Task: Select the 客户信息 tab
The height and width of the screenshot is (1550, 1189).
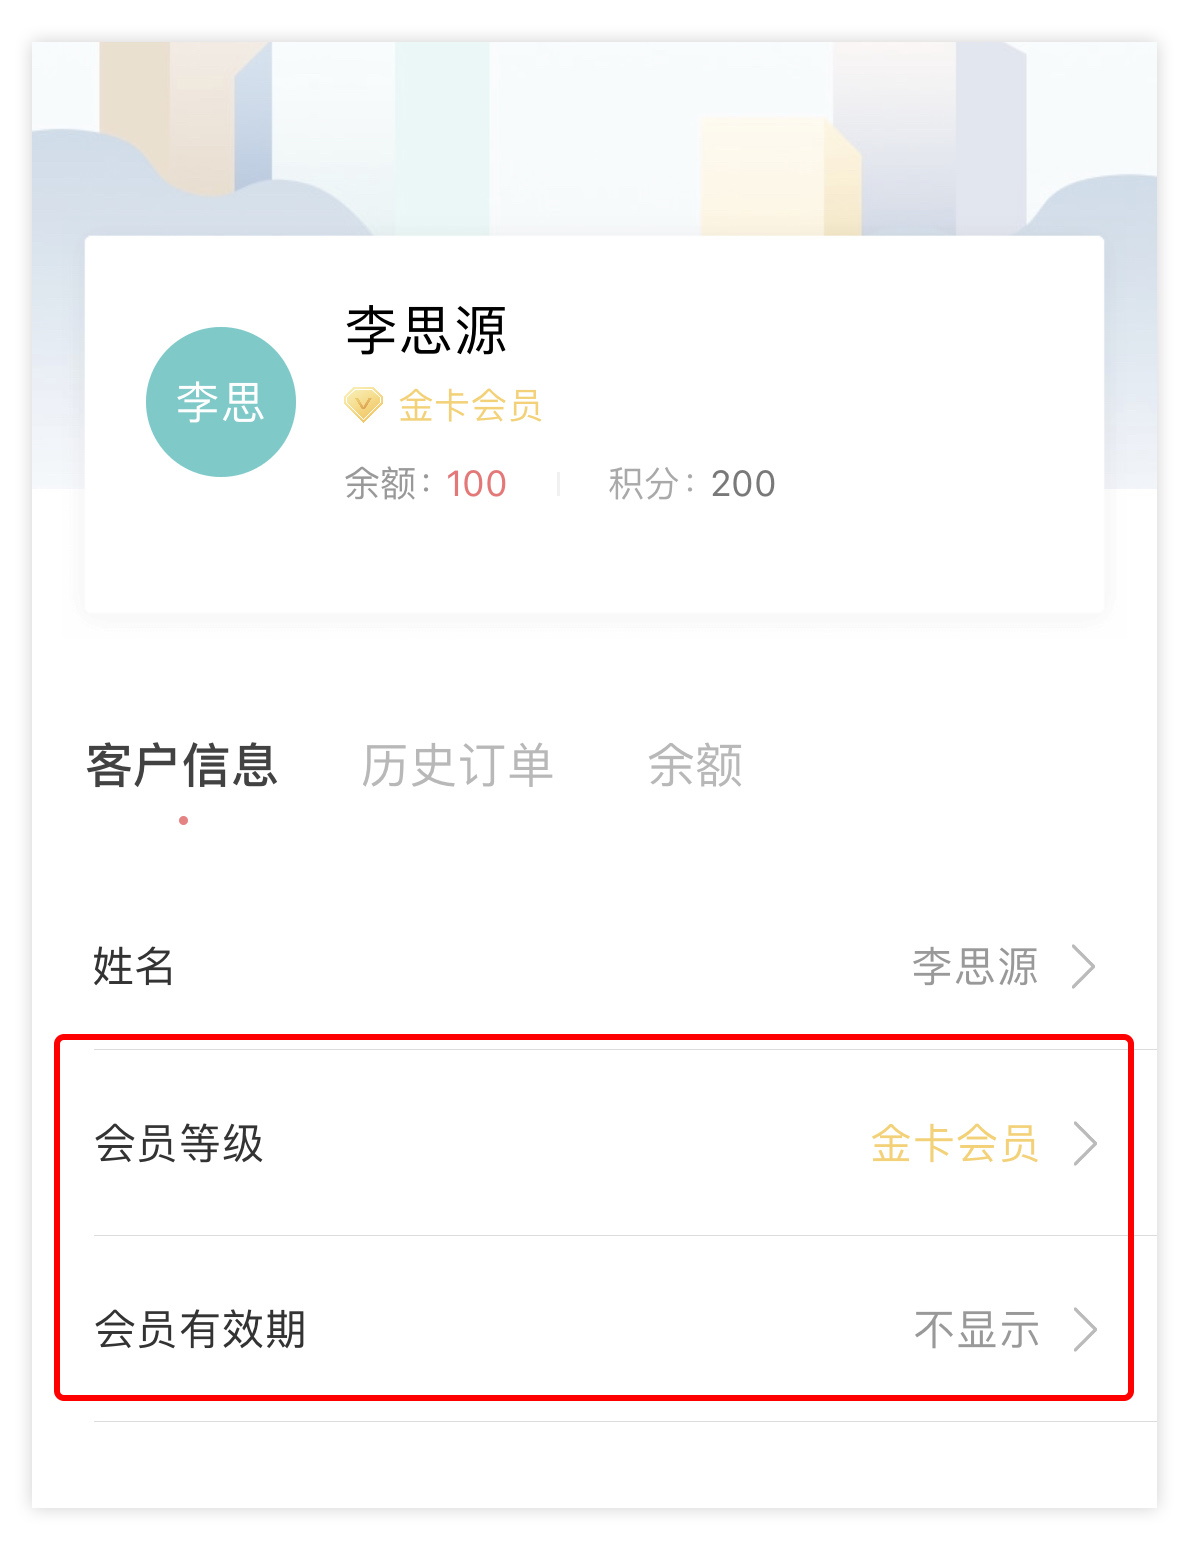Action: tap(182, 766)
